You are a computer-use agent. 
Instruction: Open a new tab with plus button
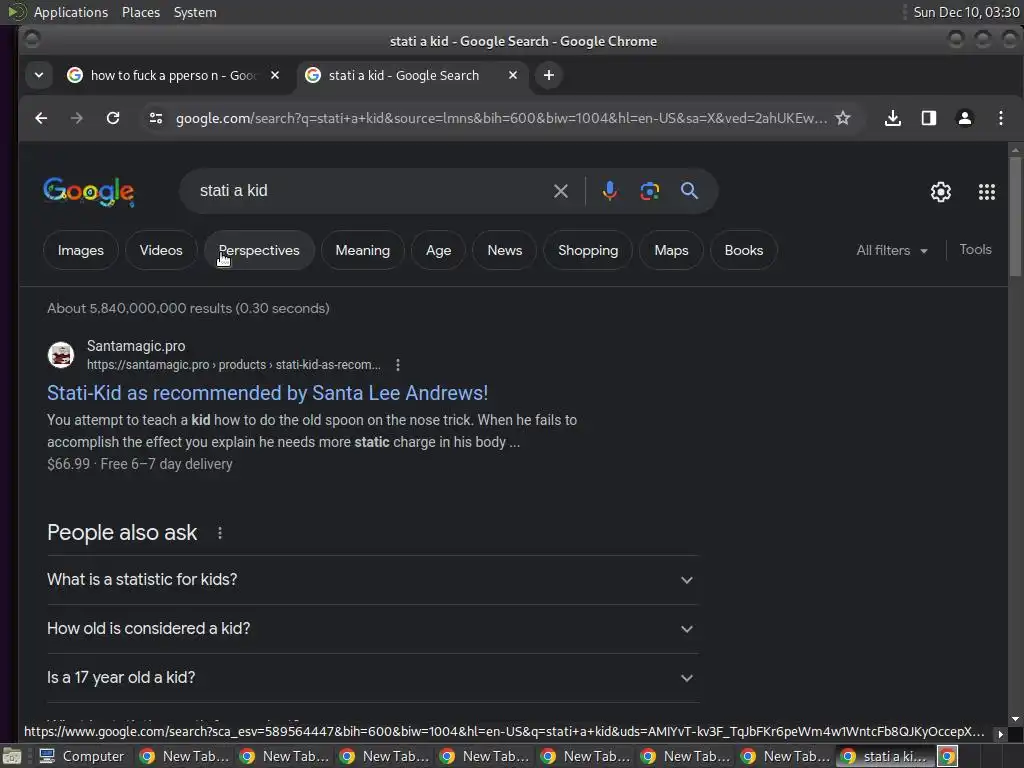[x=549, y=75]
